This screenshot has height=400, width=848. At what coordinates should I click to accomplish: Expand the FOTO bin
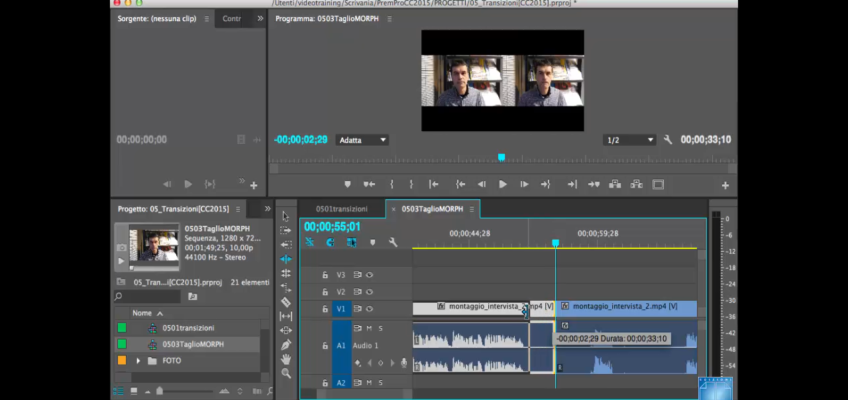138,361
